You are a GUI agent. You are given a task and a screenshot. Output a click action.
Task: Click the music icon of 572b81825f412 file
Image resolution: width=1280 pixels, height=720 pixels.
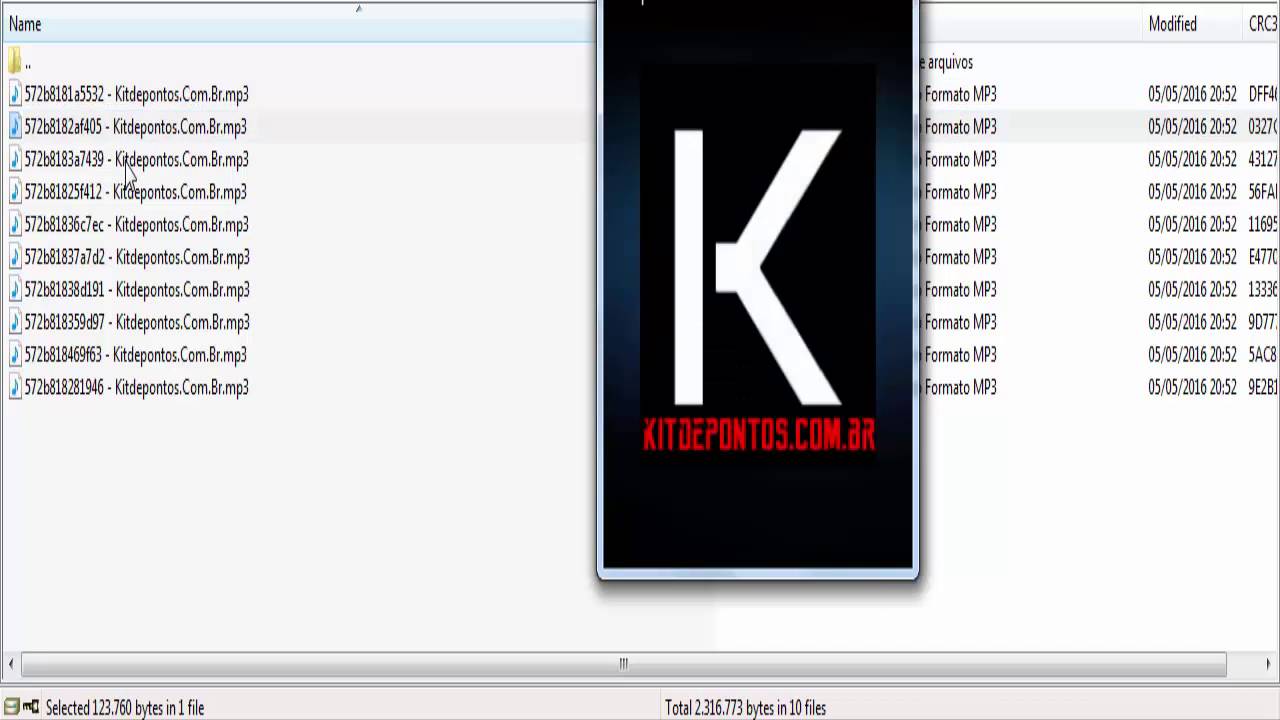(x=15, y=192)
